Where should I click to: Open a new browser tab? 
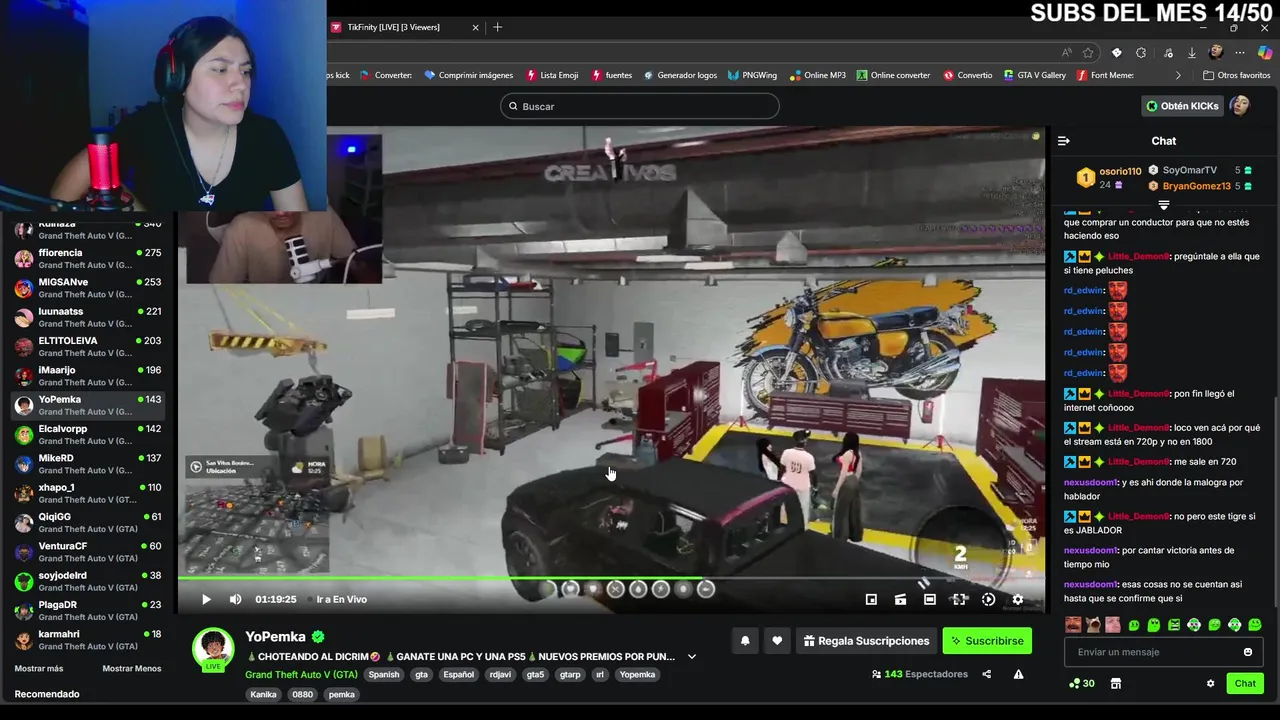(x=498, y=27)
